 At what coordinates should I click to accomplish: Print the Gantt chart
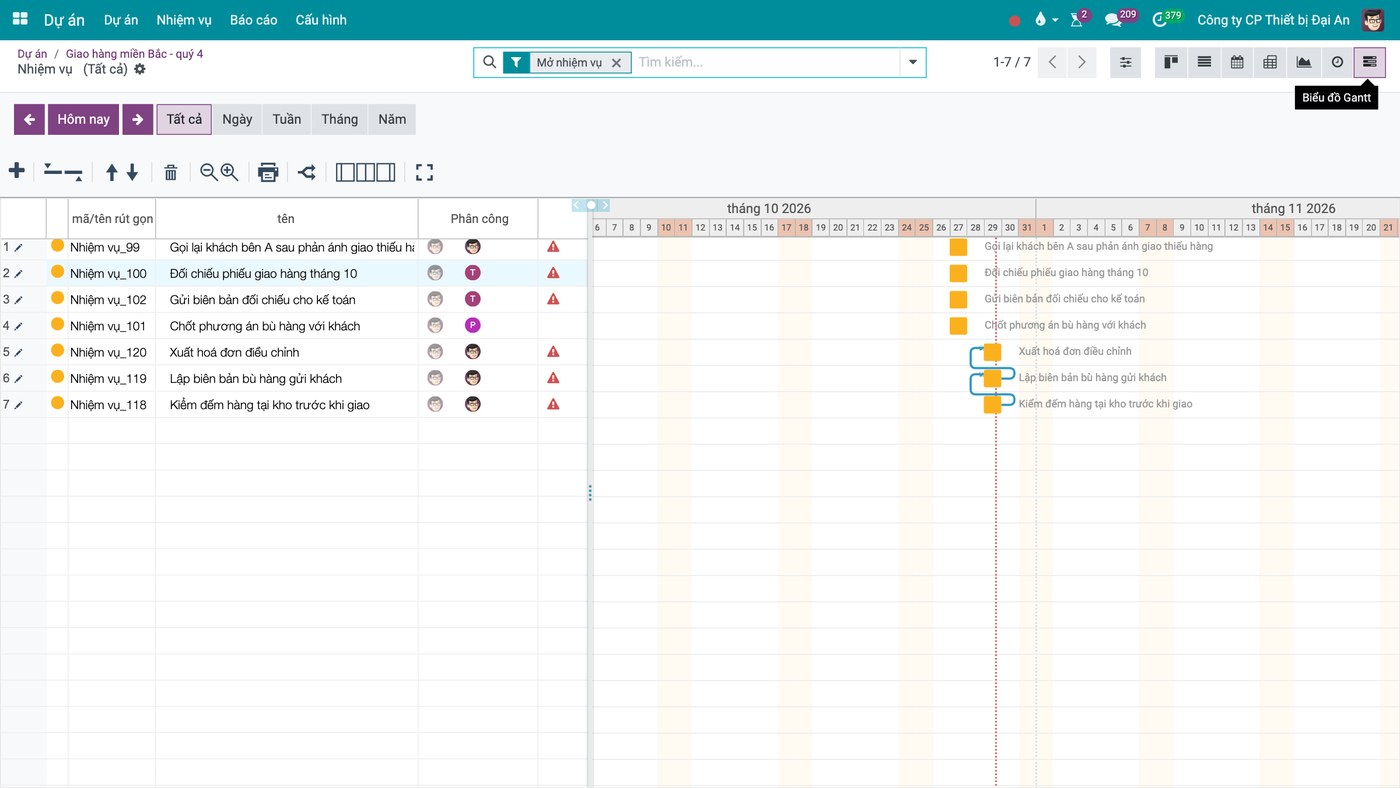coord(268,172)
